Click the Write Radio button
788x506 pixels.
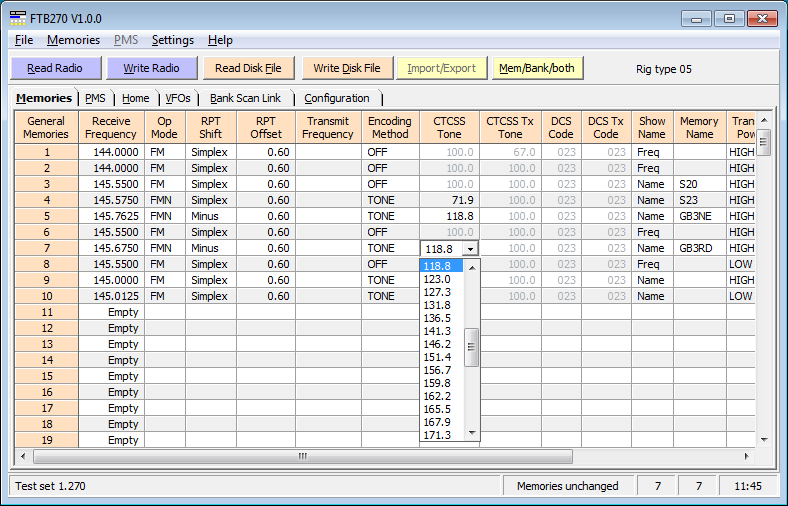click(151, 68)
